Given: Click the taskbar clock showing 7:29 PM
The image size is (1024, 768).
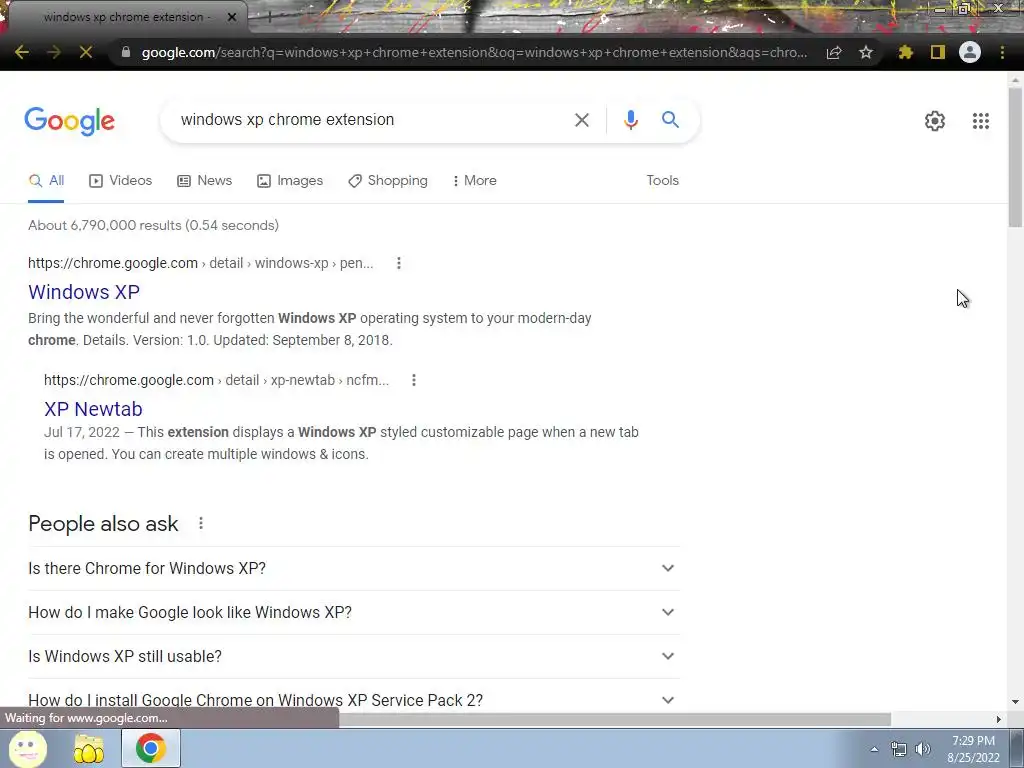Looking at the screenshot, I should click(973, 749).
